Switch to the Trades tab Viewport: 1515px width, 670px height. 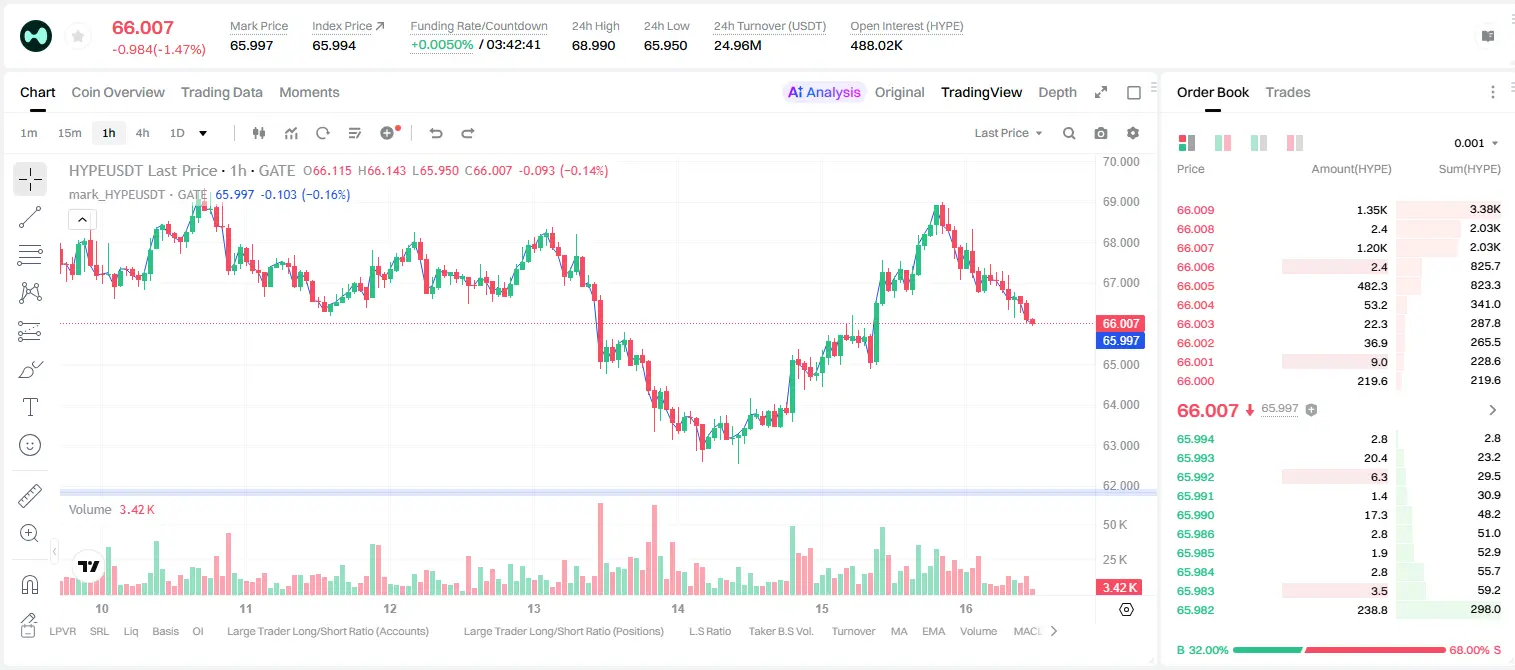tap(1287, 92)
